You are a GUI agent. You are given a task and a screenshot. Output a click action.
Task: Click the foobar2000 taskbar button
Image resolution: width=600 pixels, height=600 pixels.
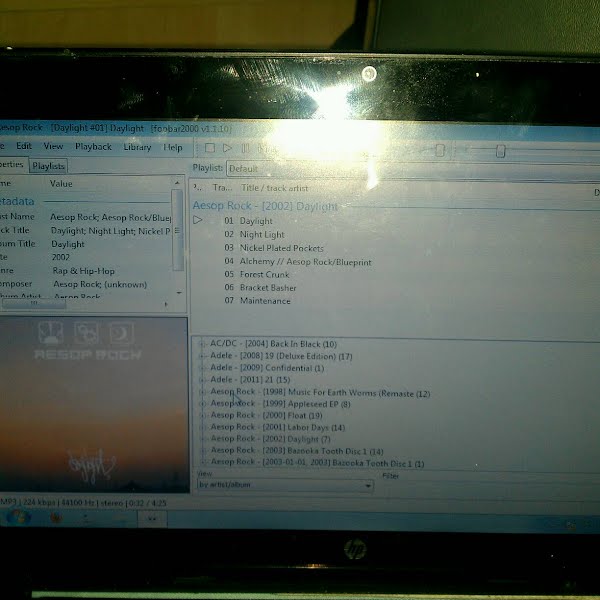pyautogui.click(x=152, y=518)
